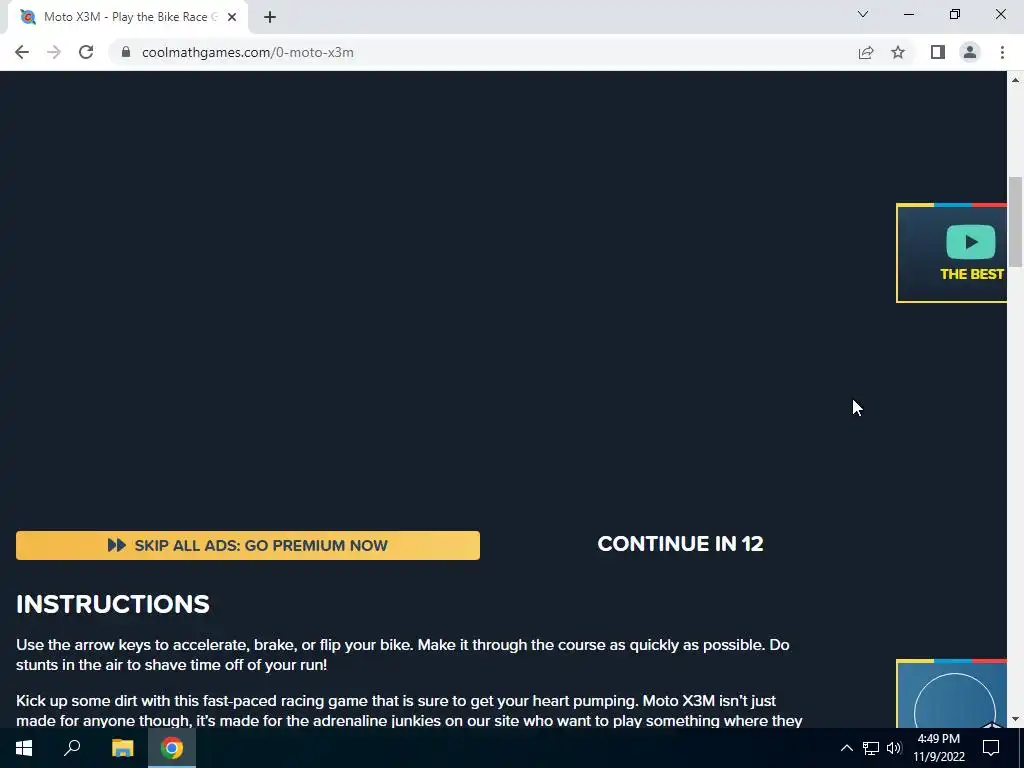
Task: Reload the Moto X3M page
Action: coord(86,52)
